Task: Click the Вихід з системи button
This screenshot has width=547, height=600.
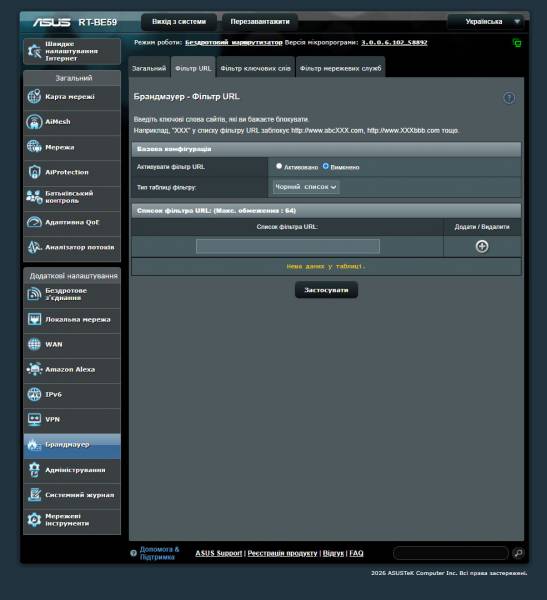Action: (x=179, y=22)
